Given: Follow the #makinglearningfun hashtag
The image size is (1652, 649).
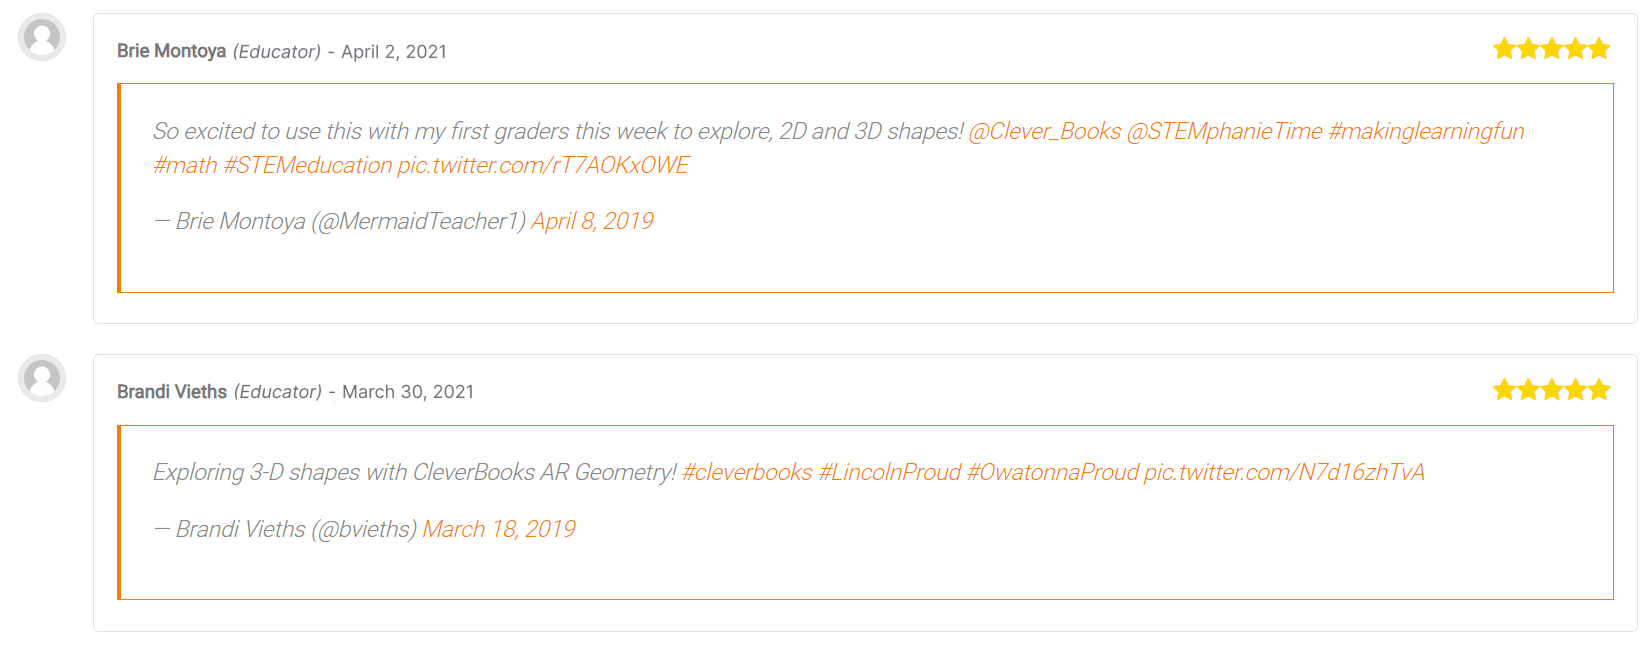Looking at the screenshot, I should 1426,131.
